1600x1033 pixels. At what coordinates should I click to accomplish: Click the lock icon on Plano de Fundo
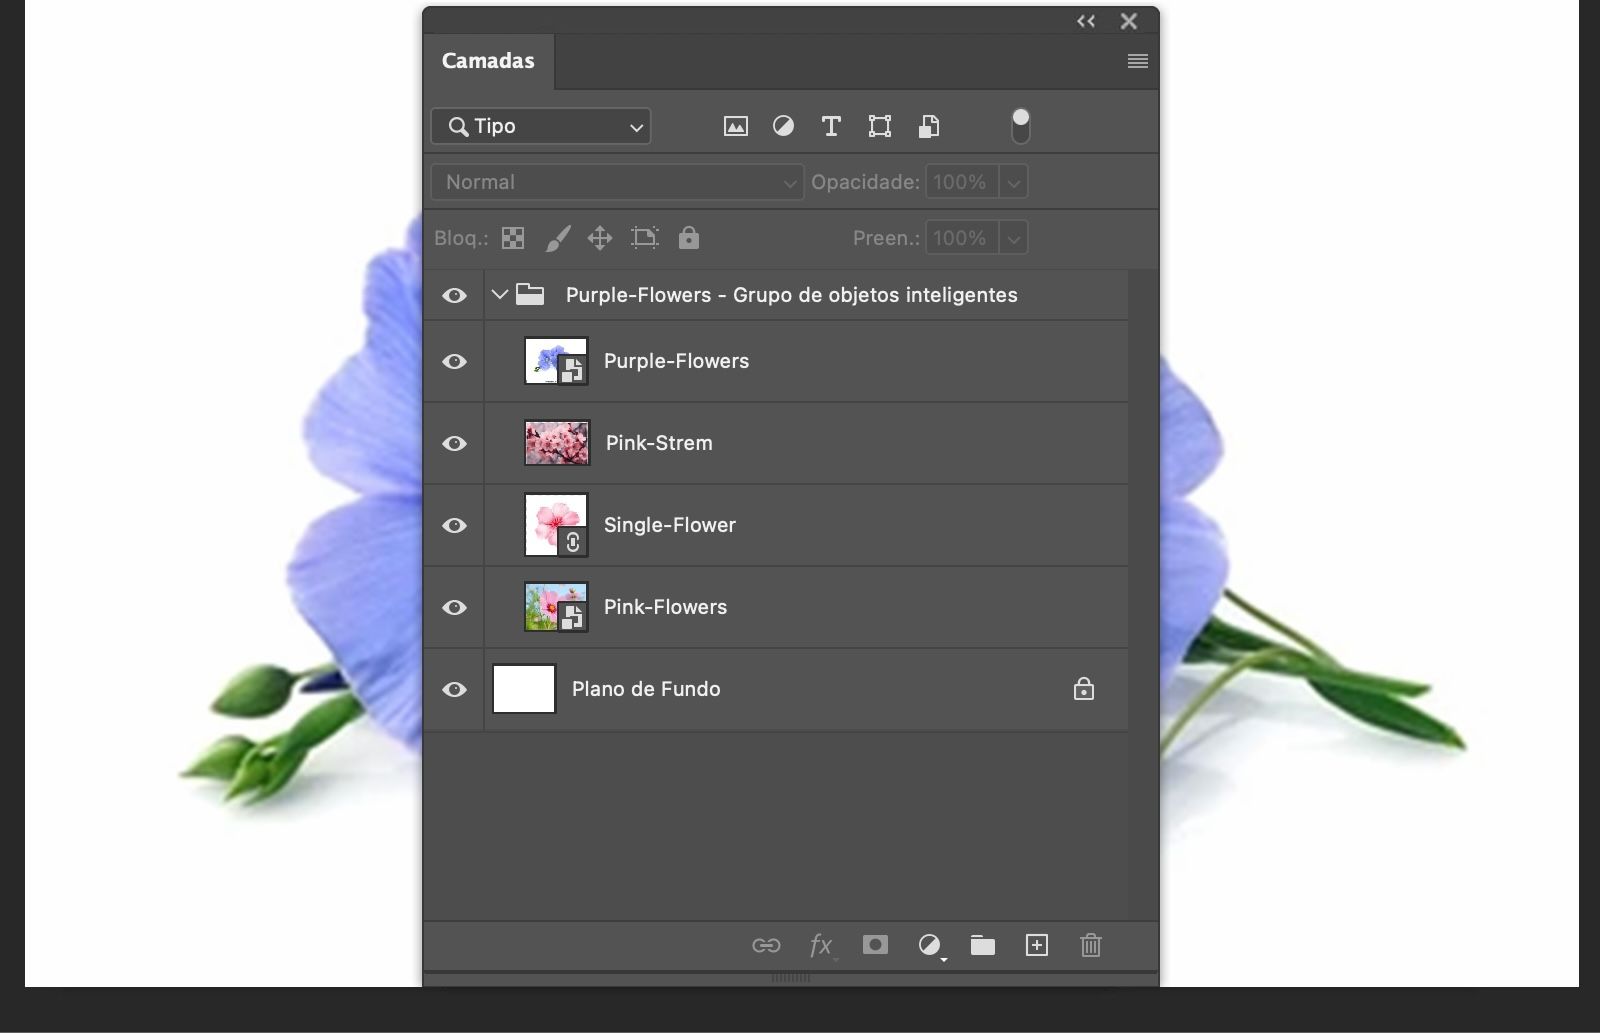click(x=1084, y=689)
